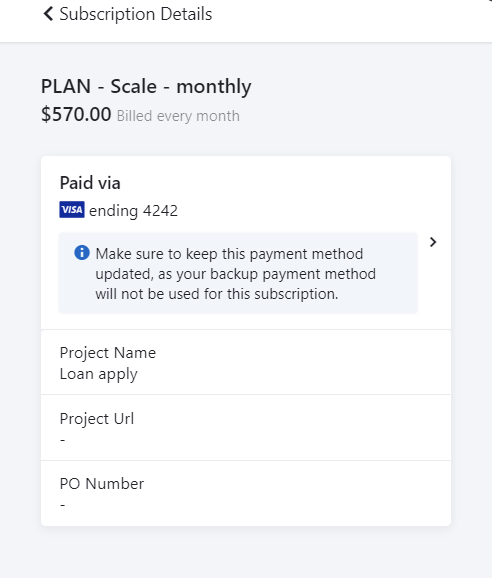Click the VISA card logo

tap(72, 210)
